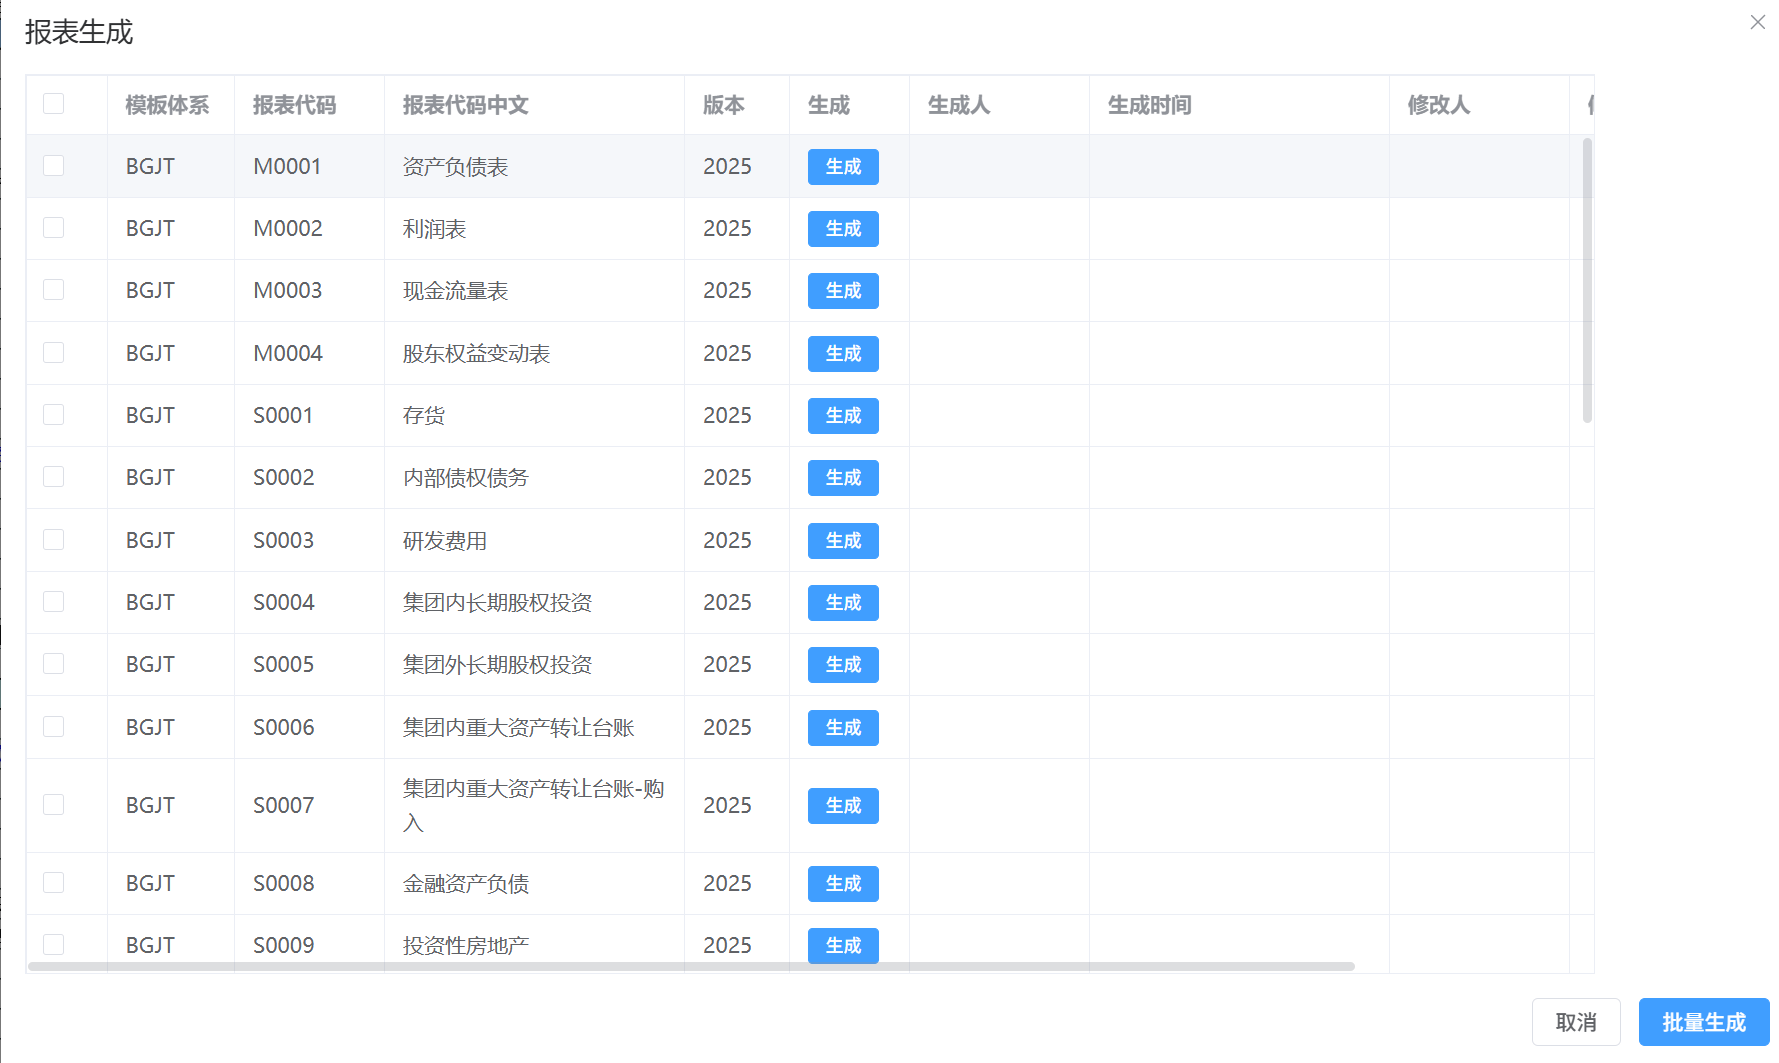Click the 报表代码 column header
The width and height of the screenshot is (1779, 1063).
(294, 105)
